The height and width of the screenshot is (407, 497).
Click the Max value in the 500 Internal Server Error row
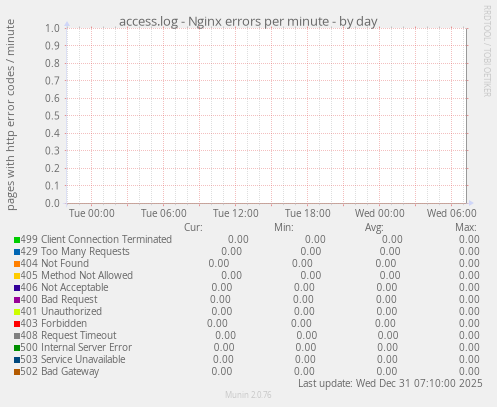click(469, 347)
